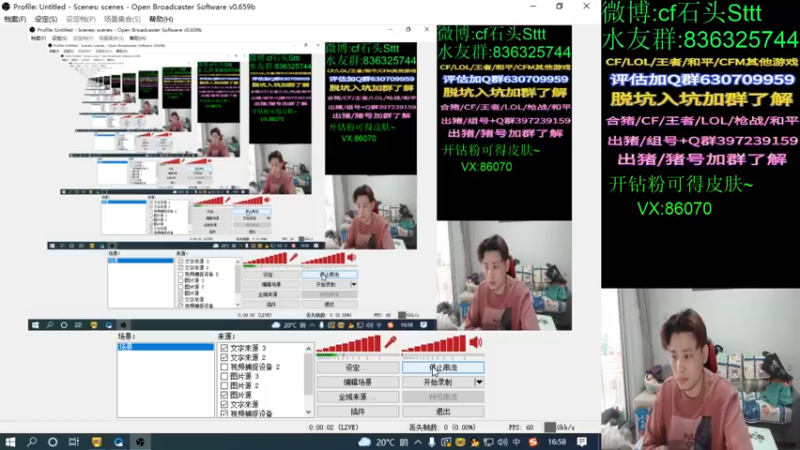Open the 帮助(H) menu

point(161,19)
